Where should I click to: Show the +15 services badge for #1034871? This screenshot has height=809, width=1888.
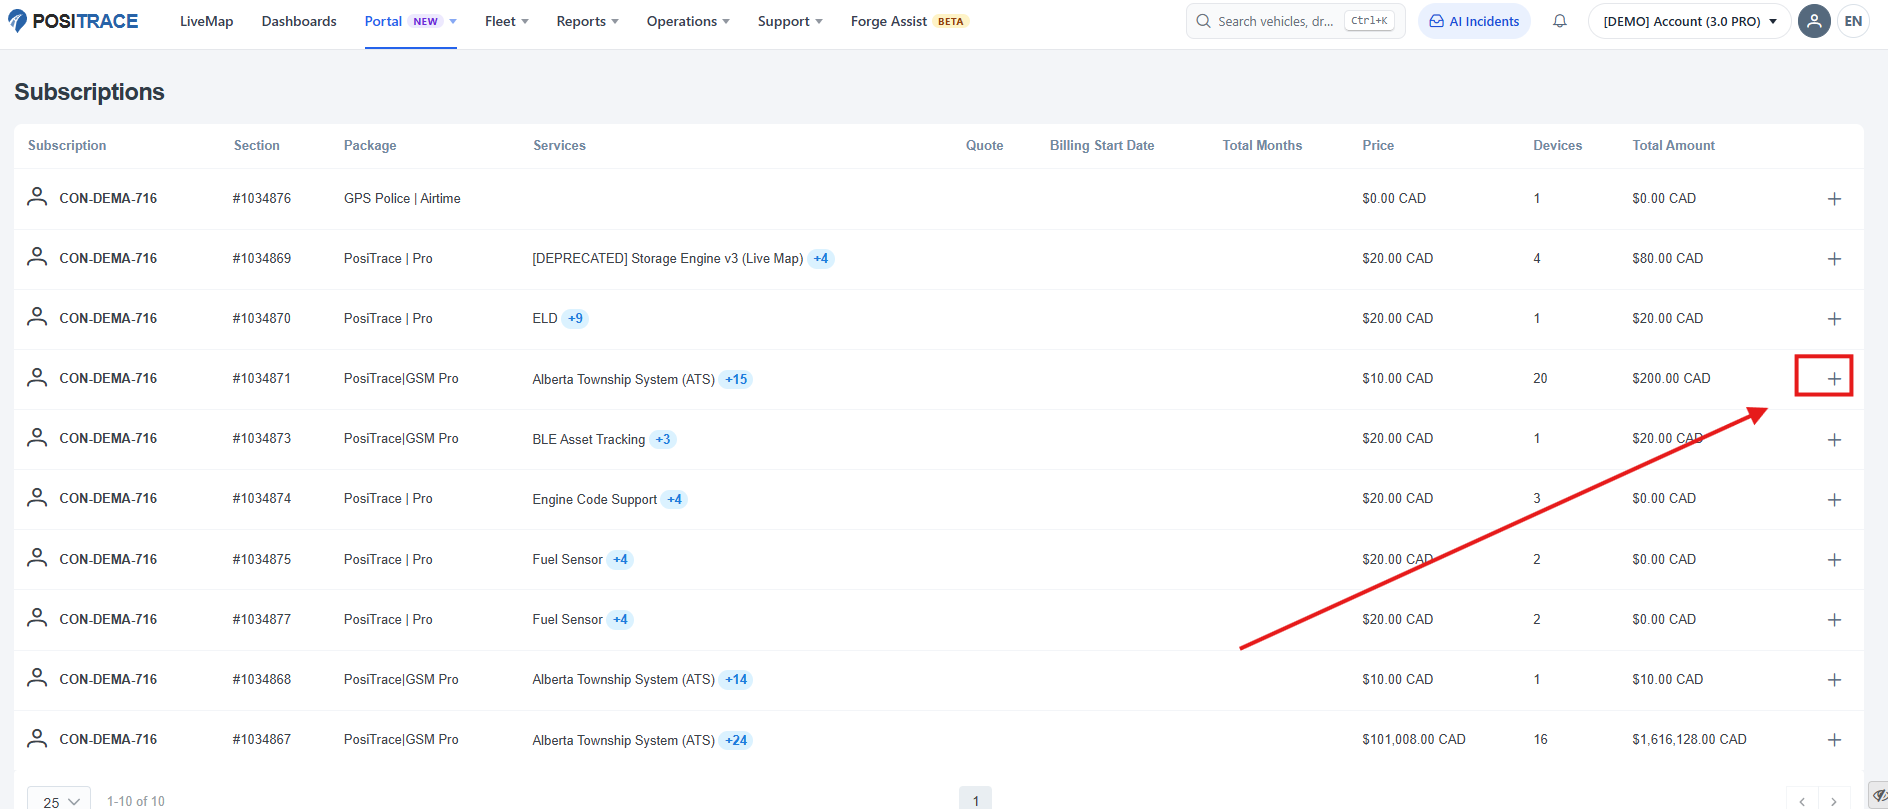click(x=736, y=379)
